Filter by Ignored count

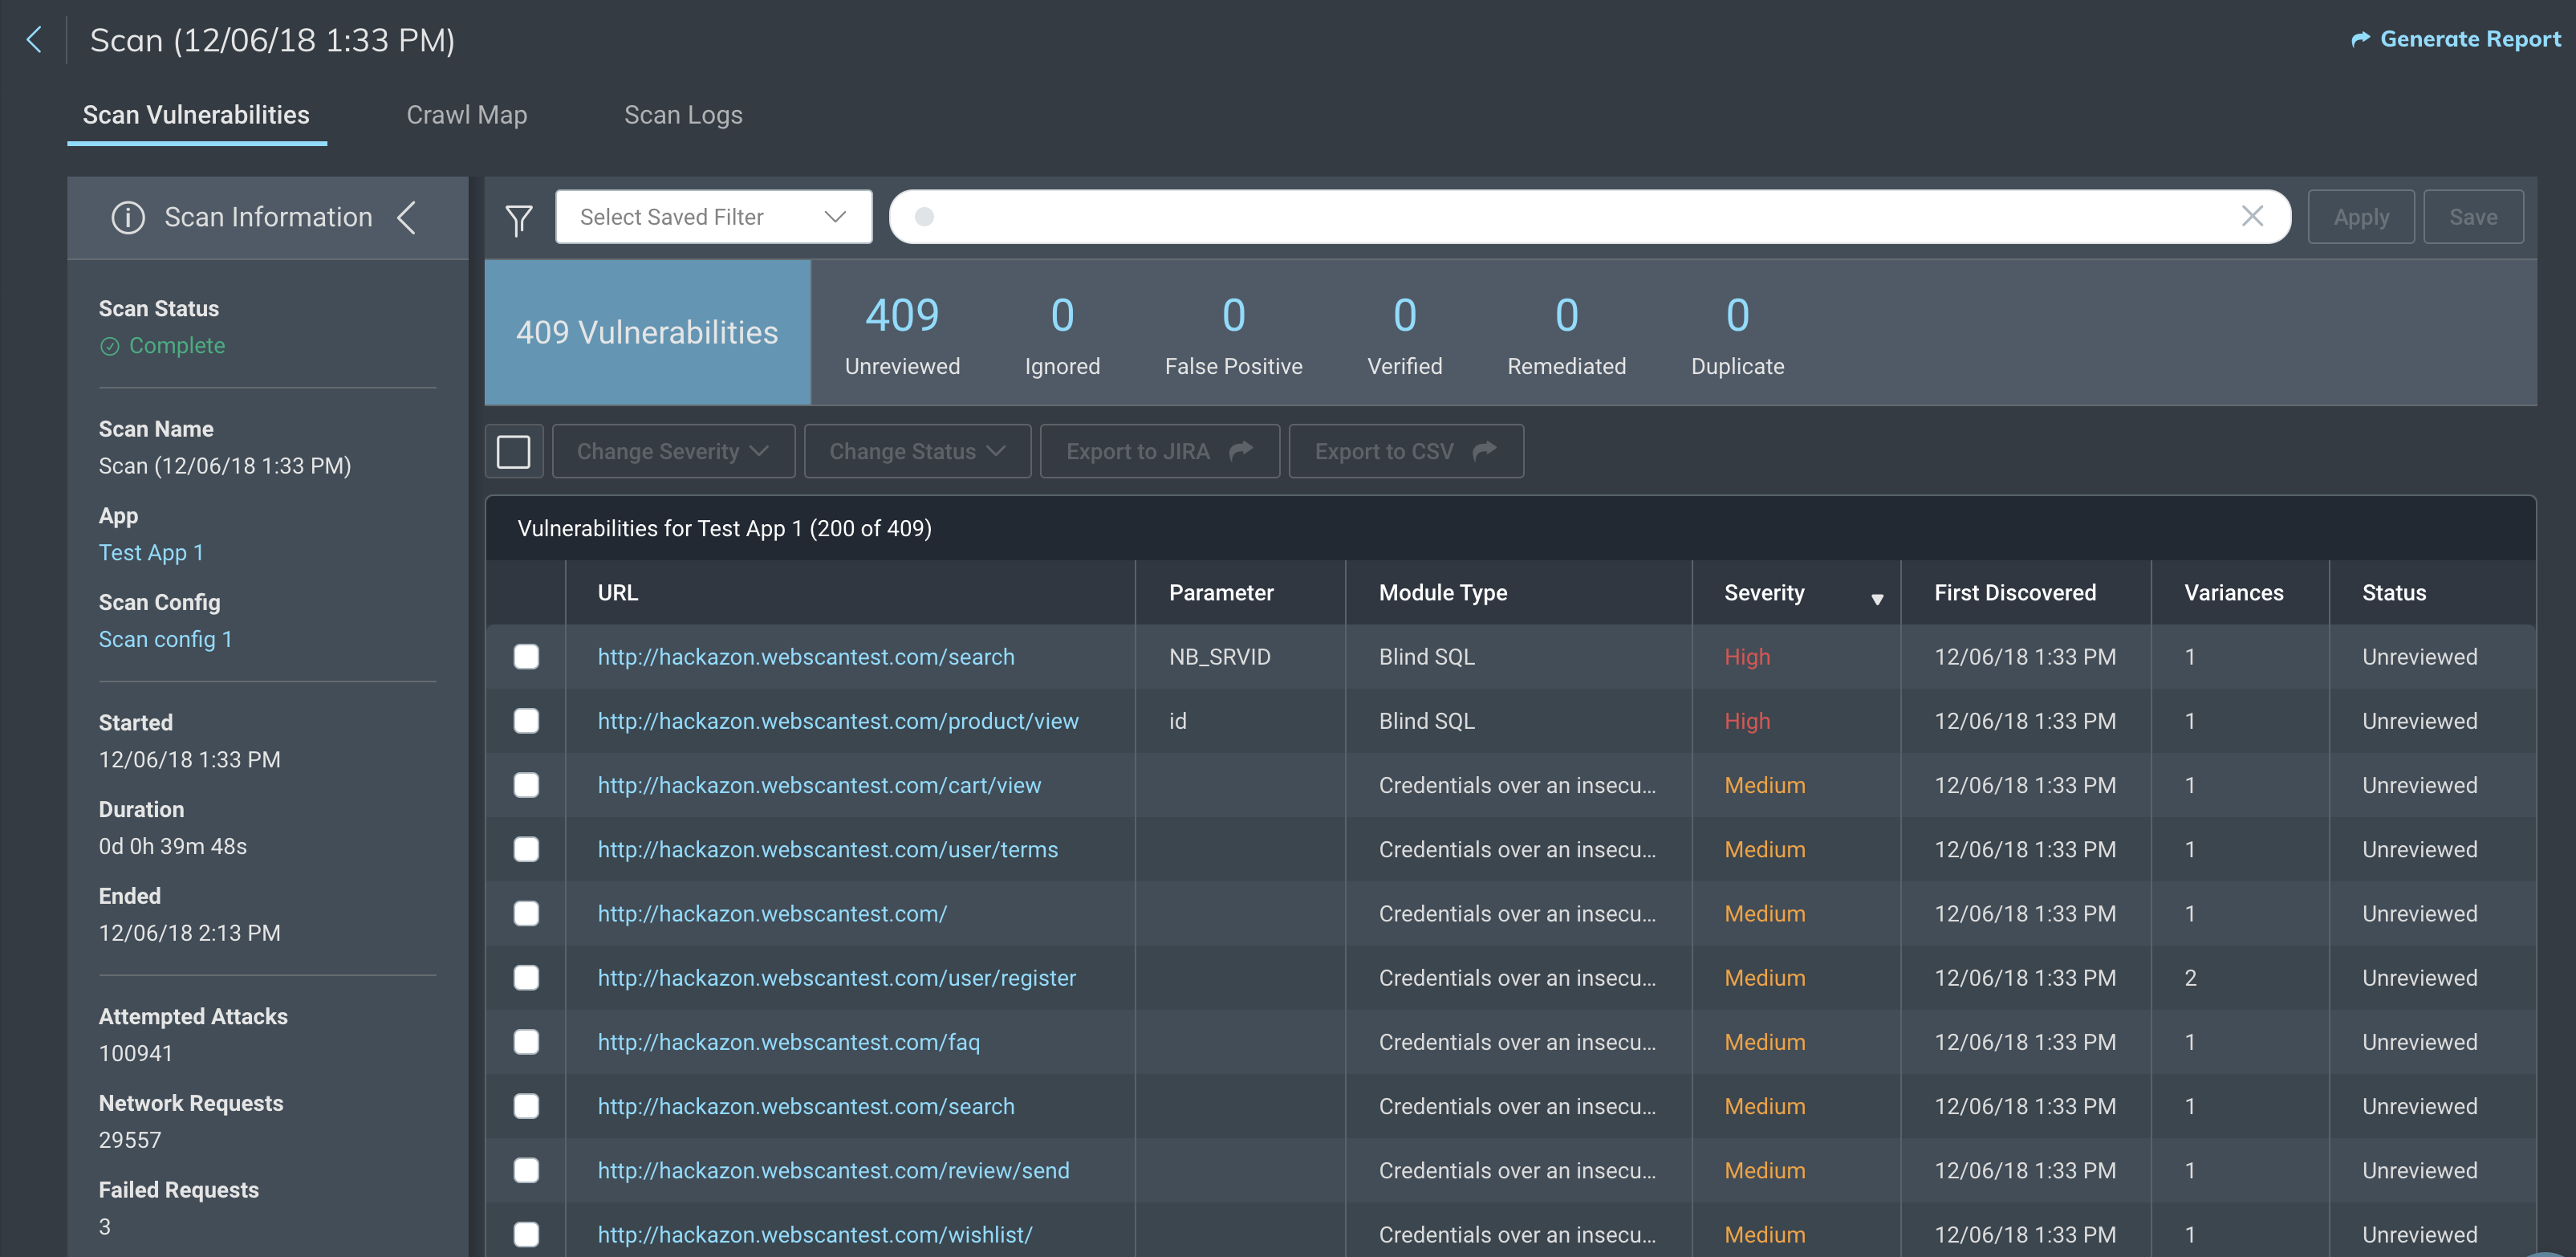[x=1062, y=335]
